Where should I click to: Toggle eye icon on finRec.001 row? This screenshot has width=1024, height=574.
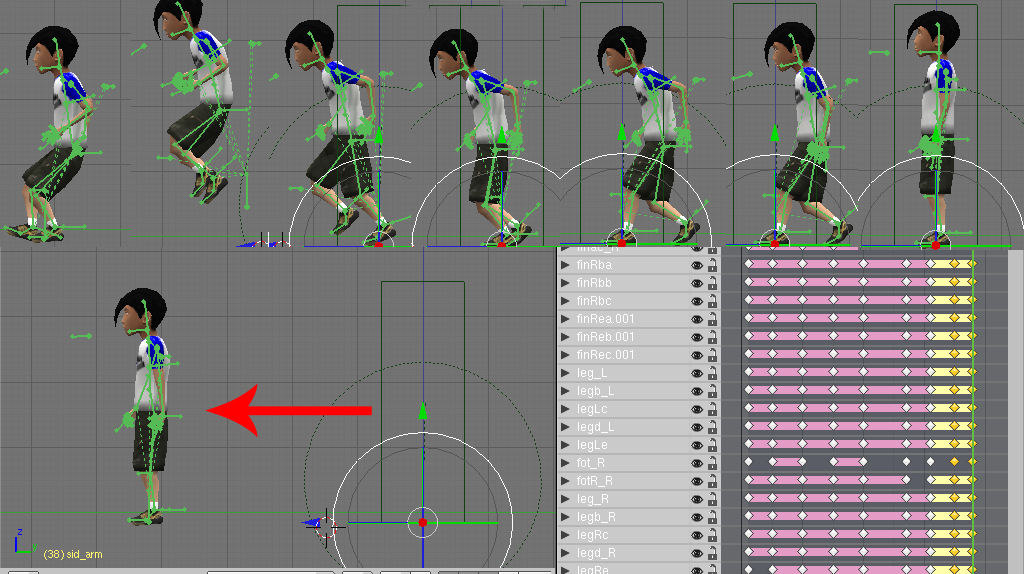(x=697, y=355)
